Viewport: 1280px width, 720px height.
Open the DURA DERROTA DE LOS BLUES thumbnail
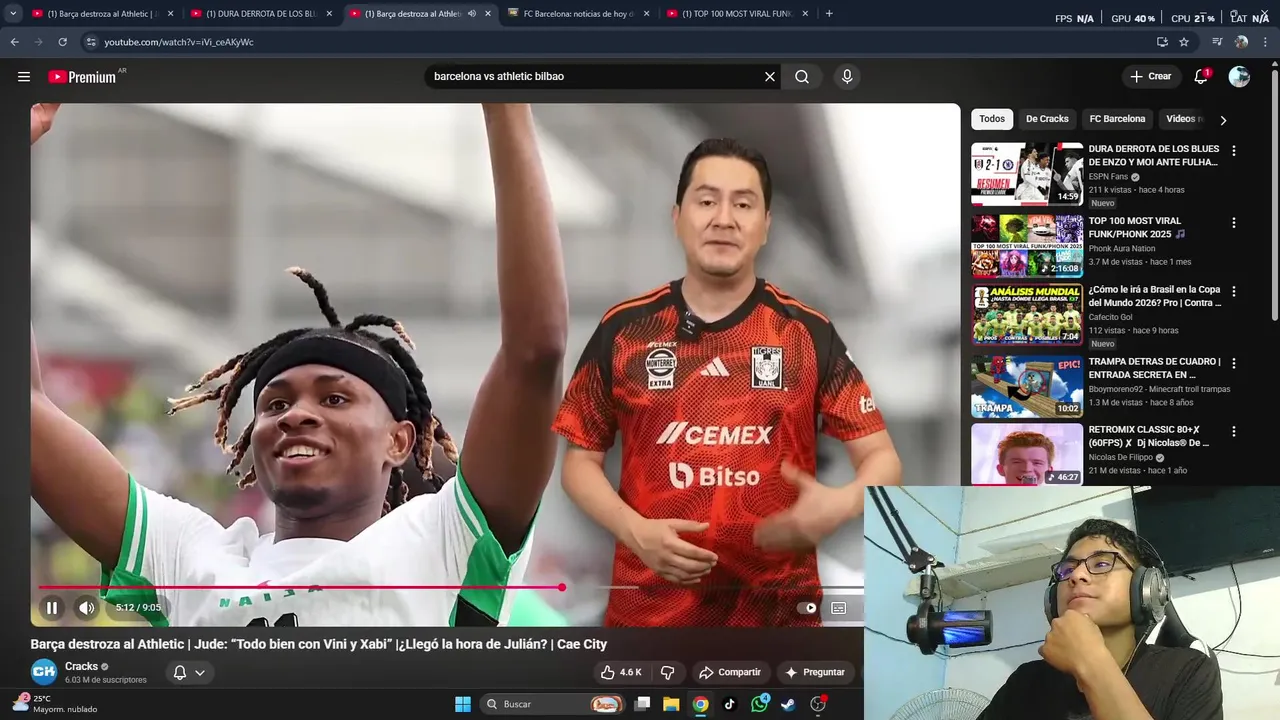pyautogui.click(x=1027, y=174)
